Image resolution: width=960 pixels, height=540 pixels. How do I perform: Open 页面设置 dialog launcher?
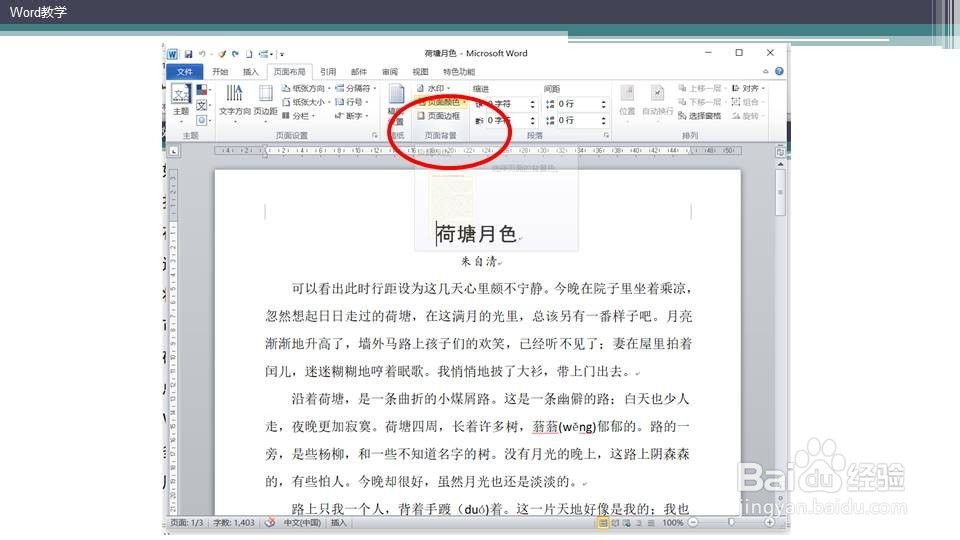tap(375, 135)
